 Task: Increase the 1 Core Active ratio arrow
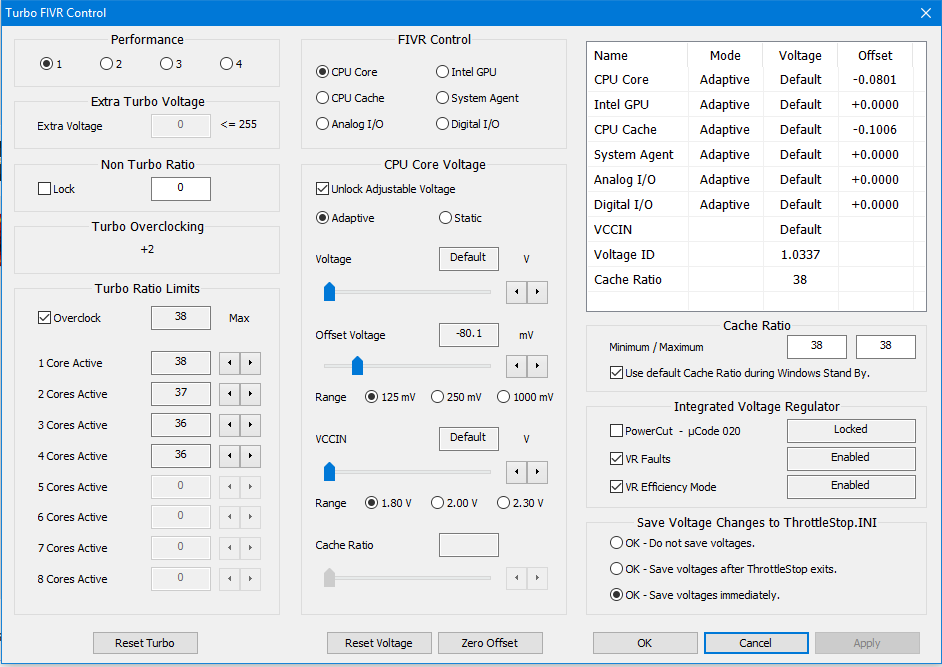point(251,363)
